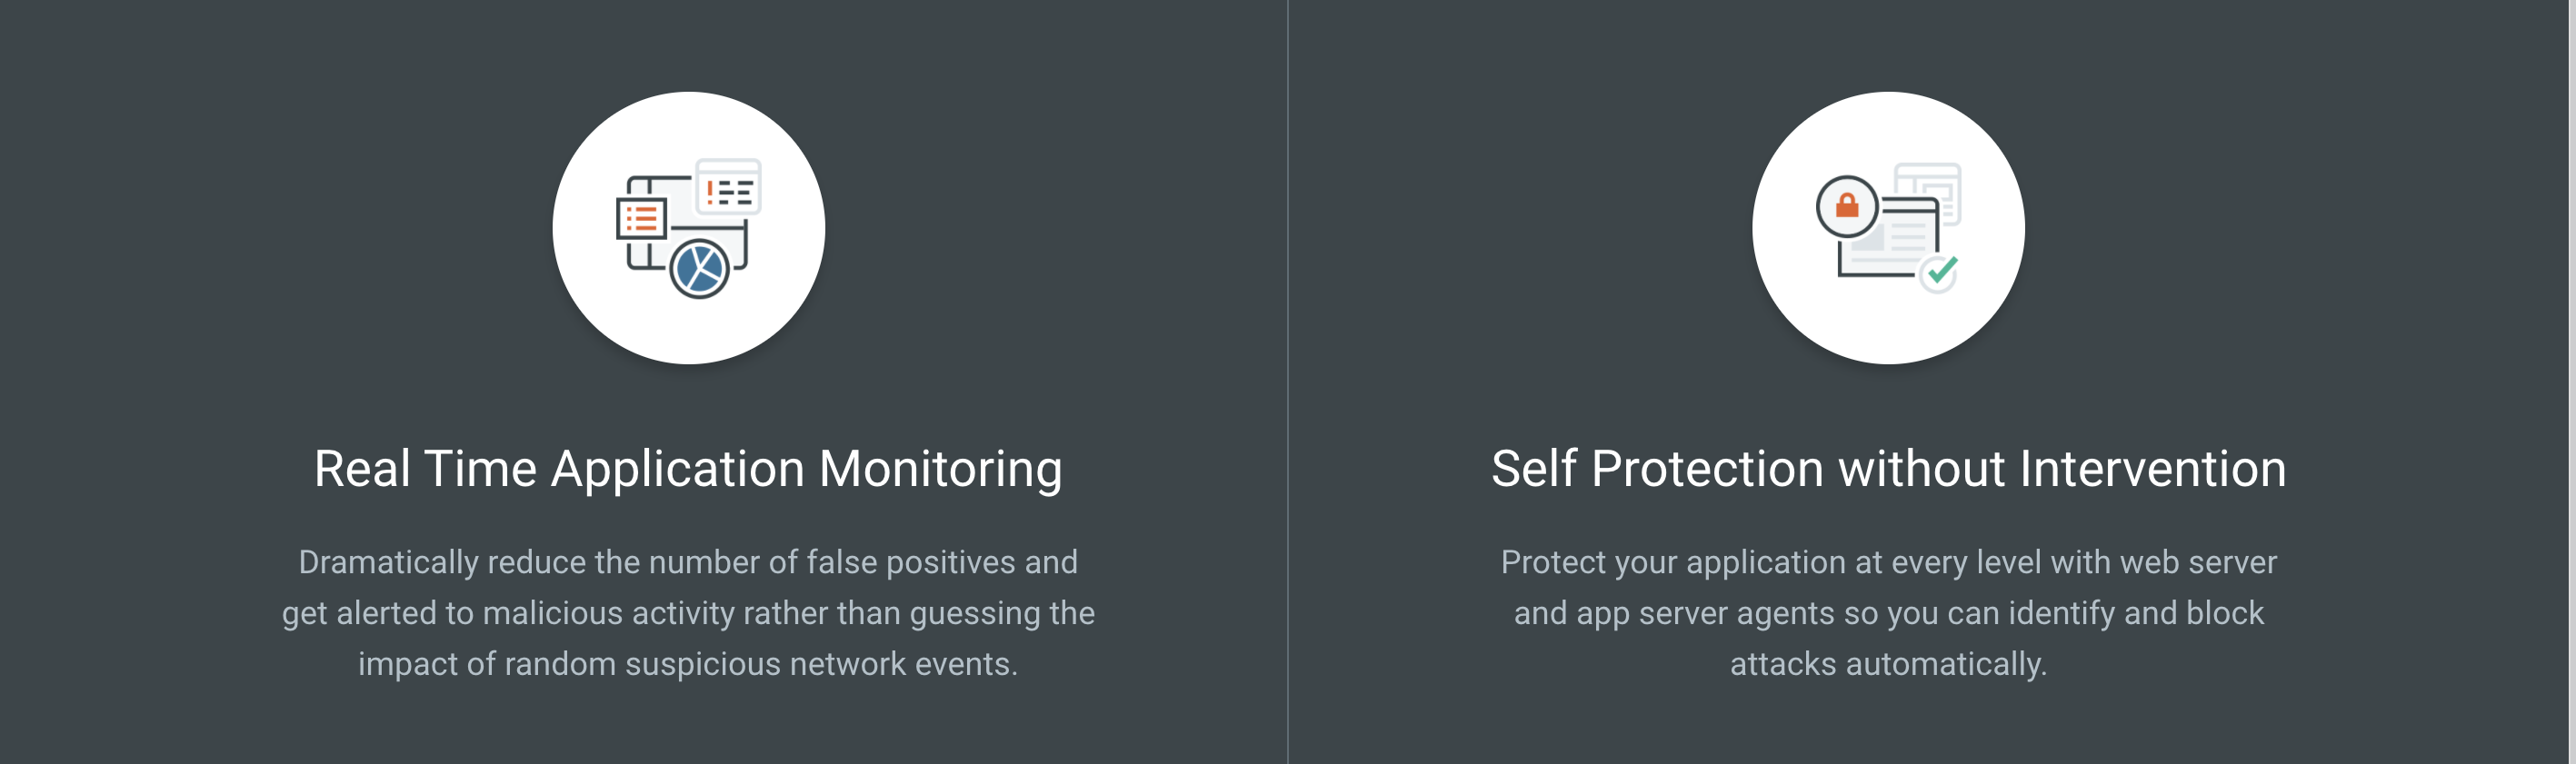Viewport: 2576px width, 764px height.
Task: Click the "attacks automatically." text line
Action: click(x=1888, y=664)
